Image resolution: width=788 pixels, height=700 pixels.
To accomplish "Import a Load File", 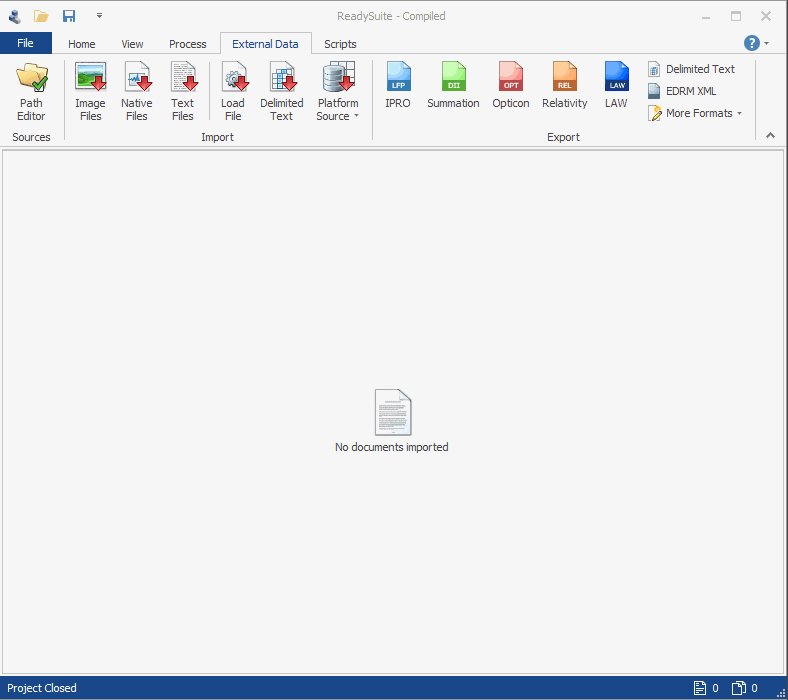I will (233, 91).
